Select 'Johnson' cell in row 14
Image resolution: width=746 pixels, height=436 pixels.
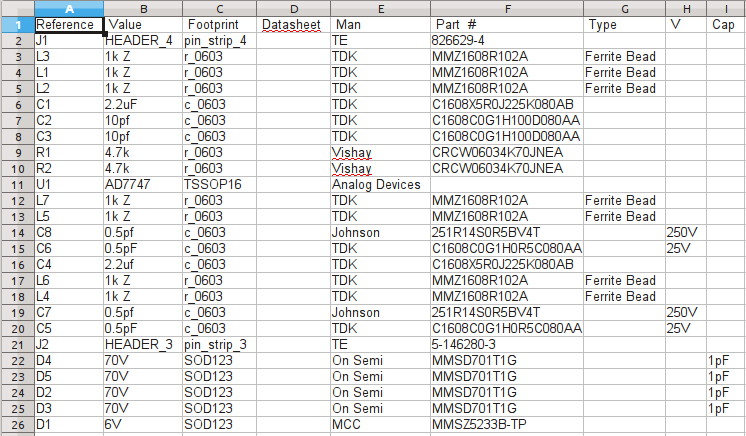(x=381, y=233)
